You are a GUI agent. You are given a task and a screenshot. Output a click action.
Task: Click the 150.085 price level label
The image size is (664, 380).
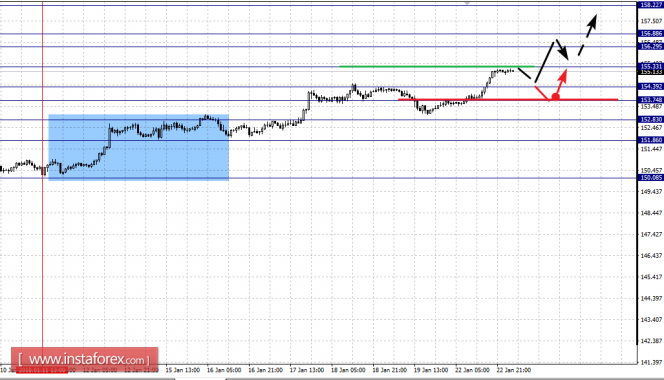pyautogui.click(x=651, y=178)
